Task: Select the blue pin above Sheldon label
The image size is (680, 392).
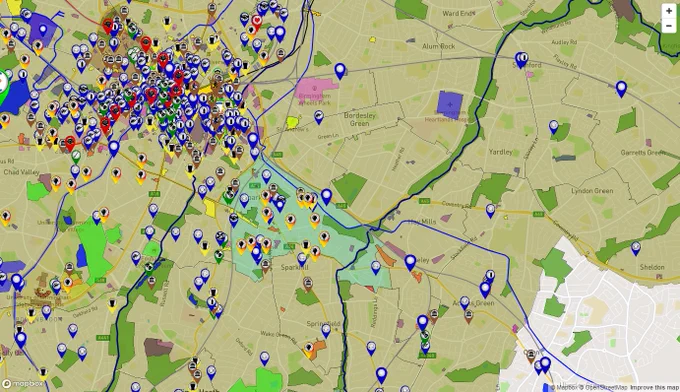Action: coord(636,248)
